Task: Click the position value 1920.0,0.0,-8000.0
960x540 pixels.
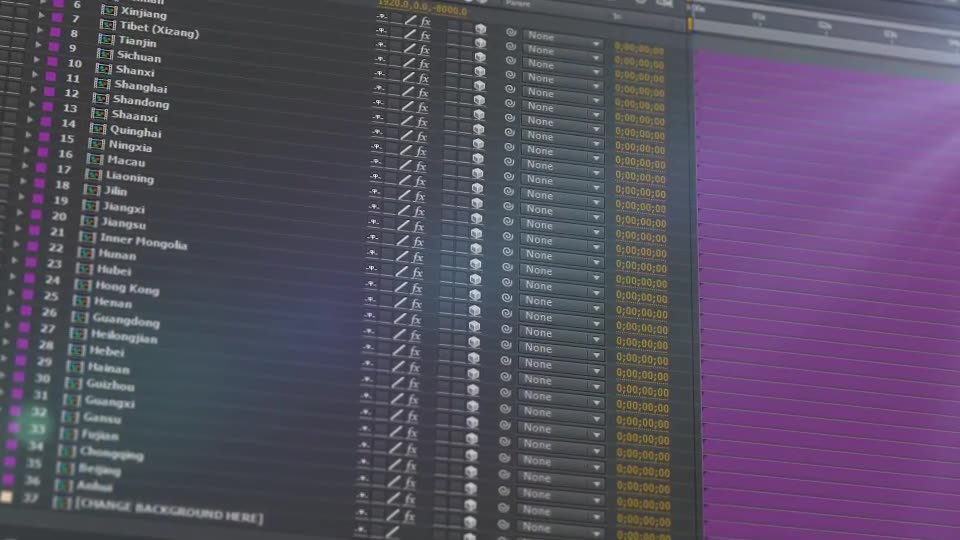Action: click(x=422, y=9)
